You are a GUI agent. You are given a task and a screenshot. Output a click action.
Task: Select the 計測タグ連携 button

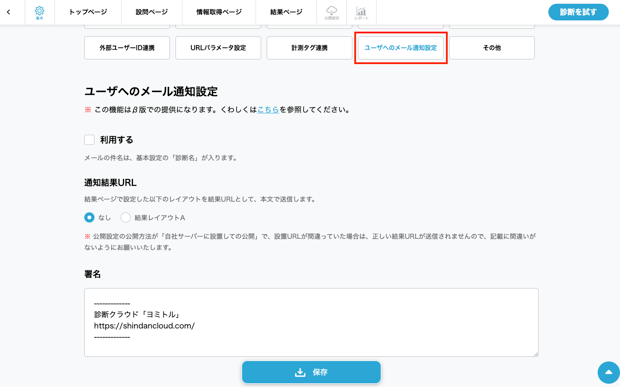point(309,48)
